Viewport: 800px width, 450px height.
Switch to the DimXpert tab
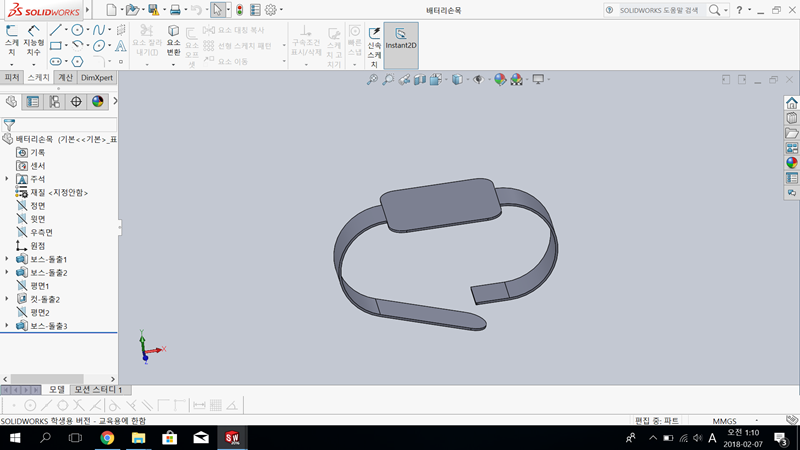[96, 78]
